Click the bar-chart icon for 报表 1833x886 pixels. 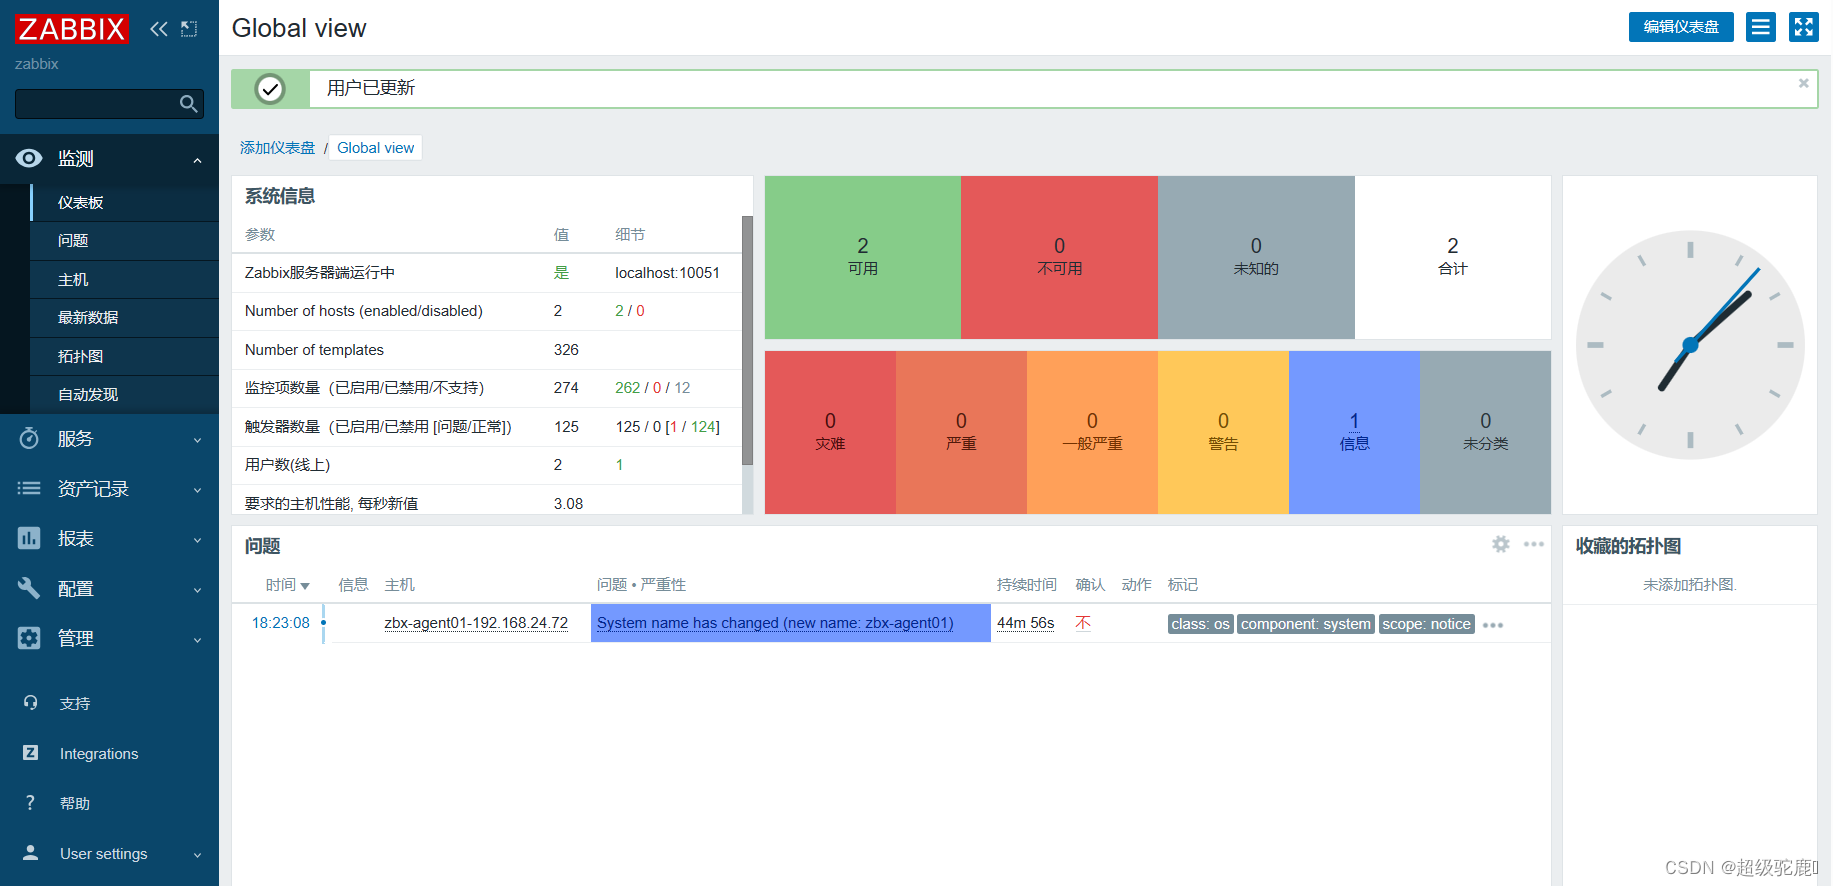pyautogui.click(x=29, y=538)
